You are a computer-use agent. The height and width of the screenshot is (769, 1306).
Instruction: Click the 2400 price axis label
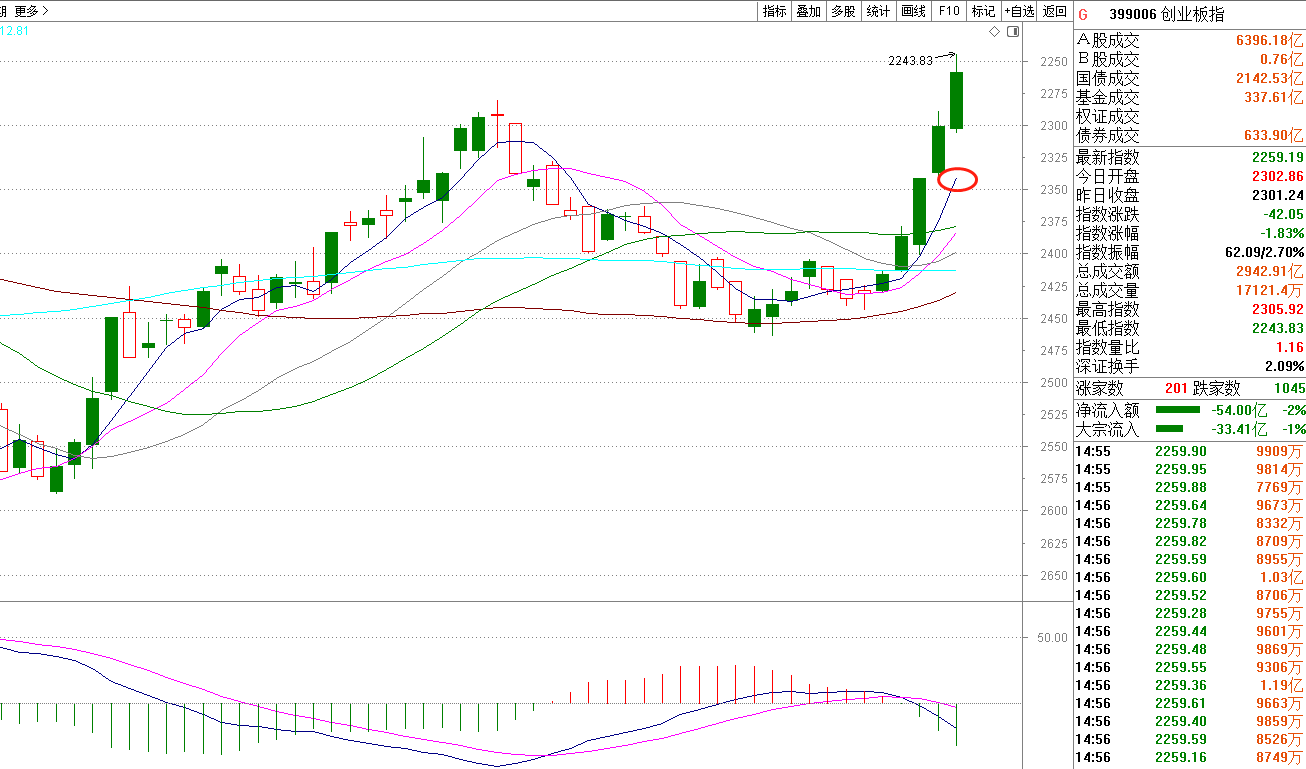pos(1053,254)
